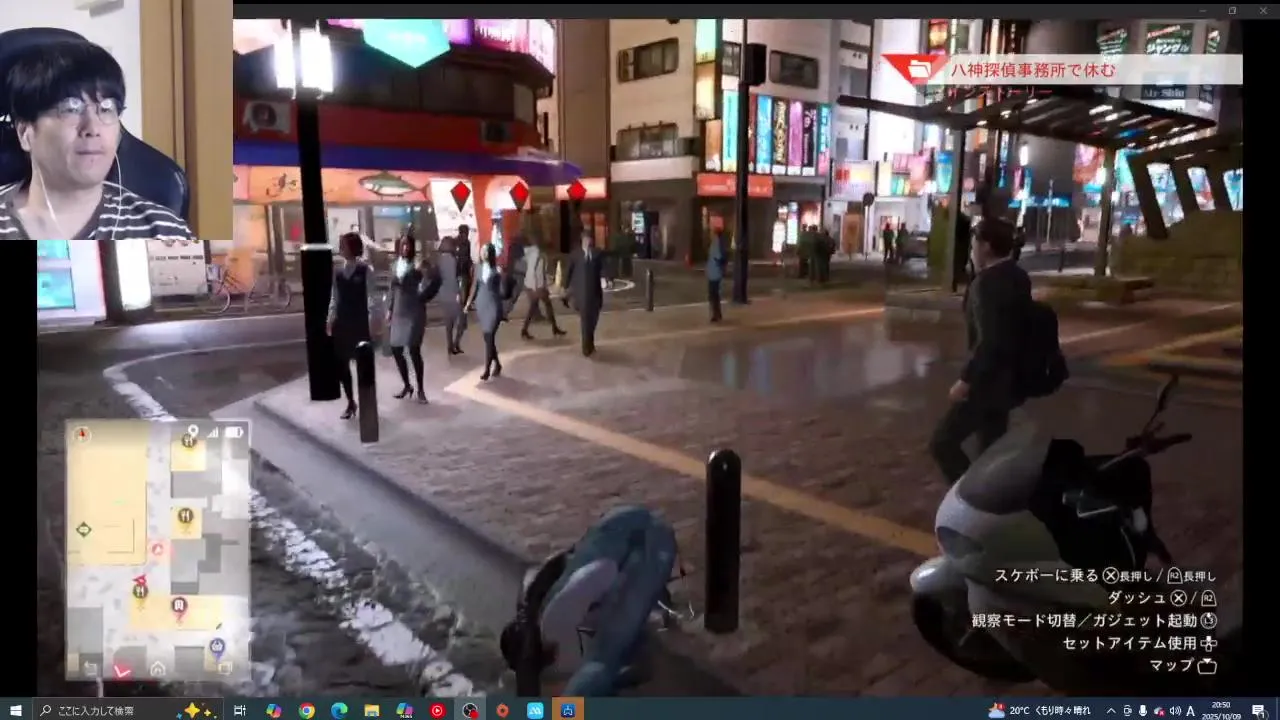The width and height of the screenshot is (1280, 720).
Task: Click the pink checkmark icon on minimap
Action: [123, 670]
